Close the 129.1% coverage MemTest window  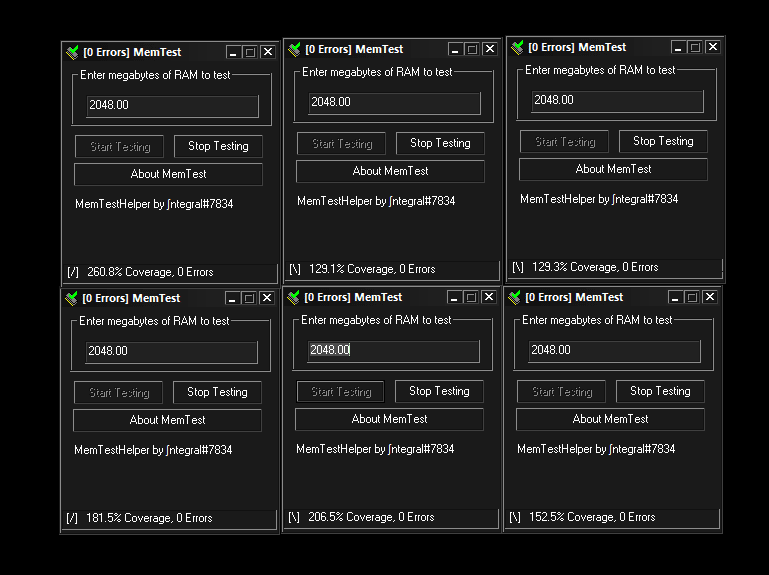[489, 49]
